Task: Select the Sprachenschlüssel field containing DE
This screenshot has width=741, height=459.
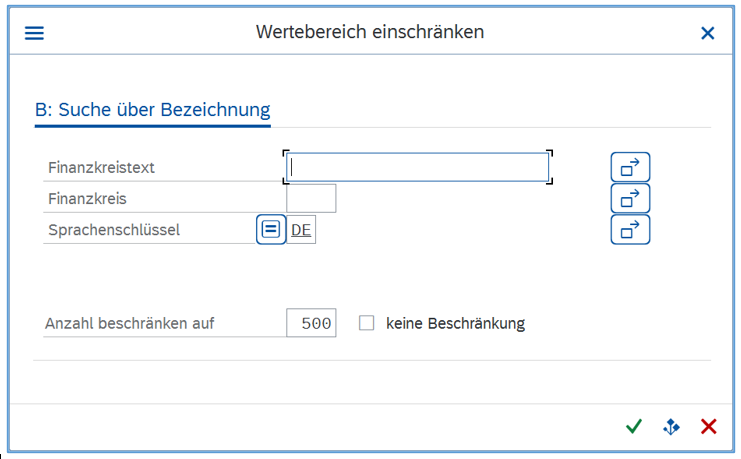Action: tap(301, 230)
